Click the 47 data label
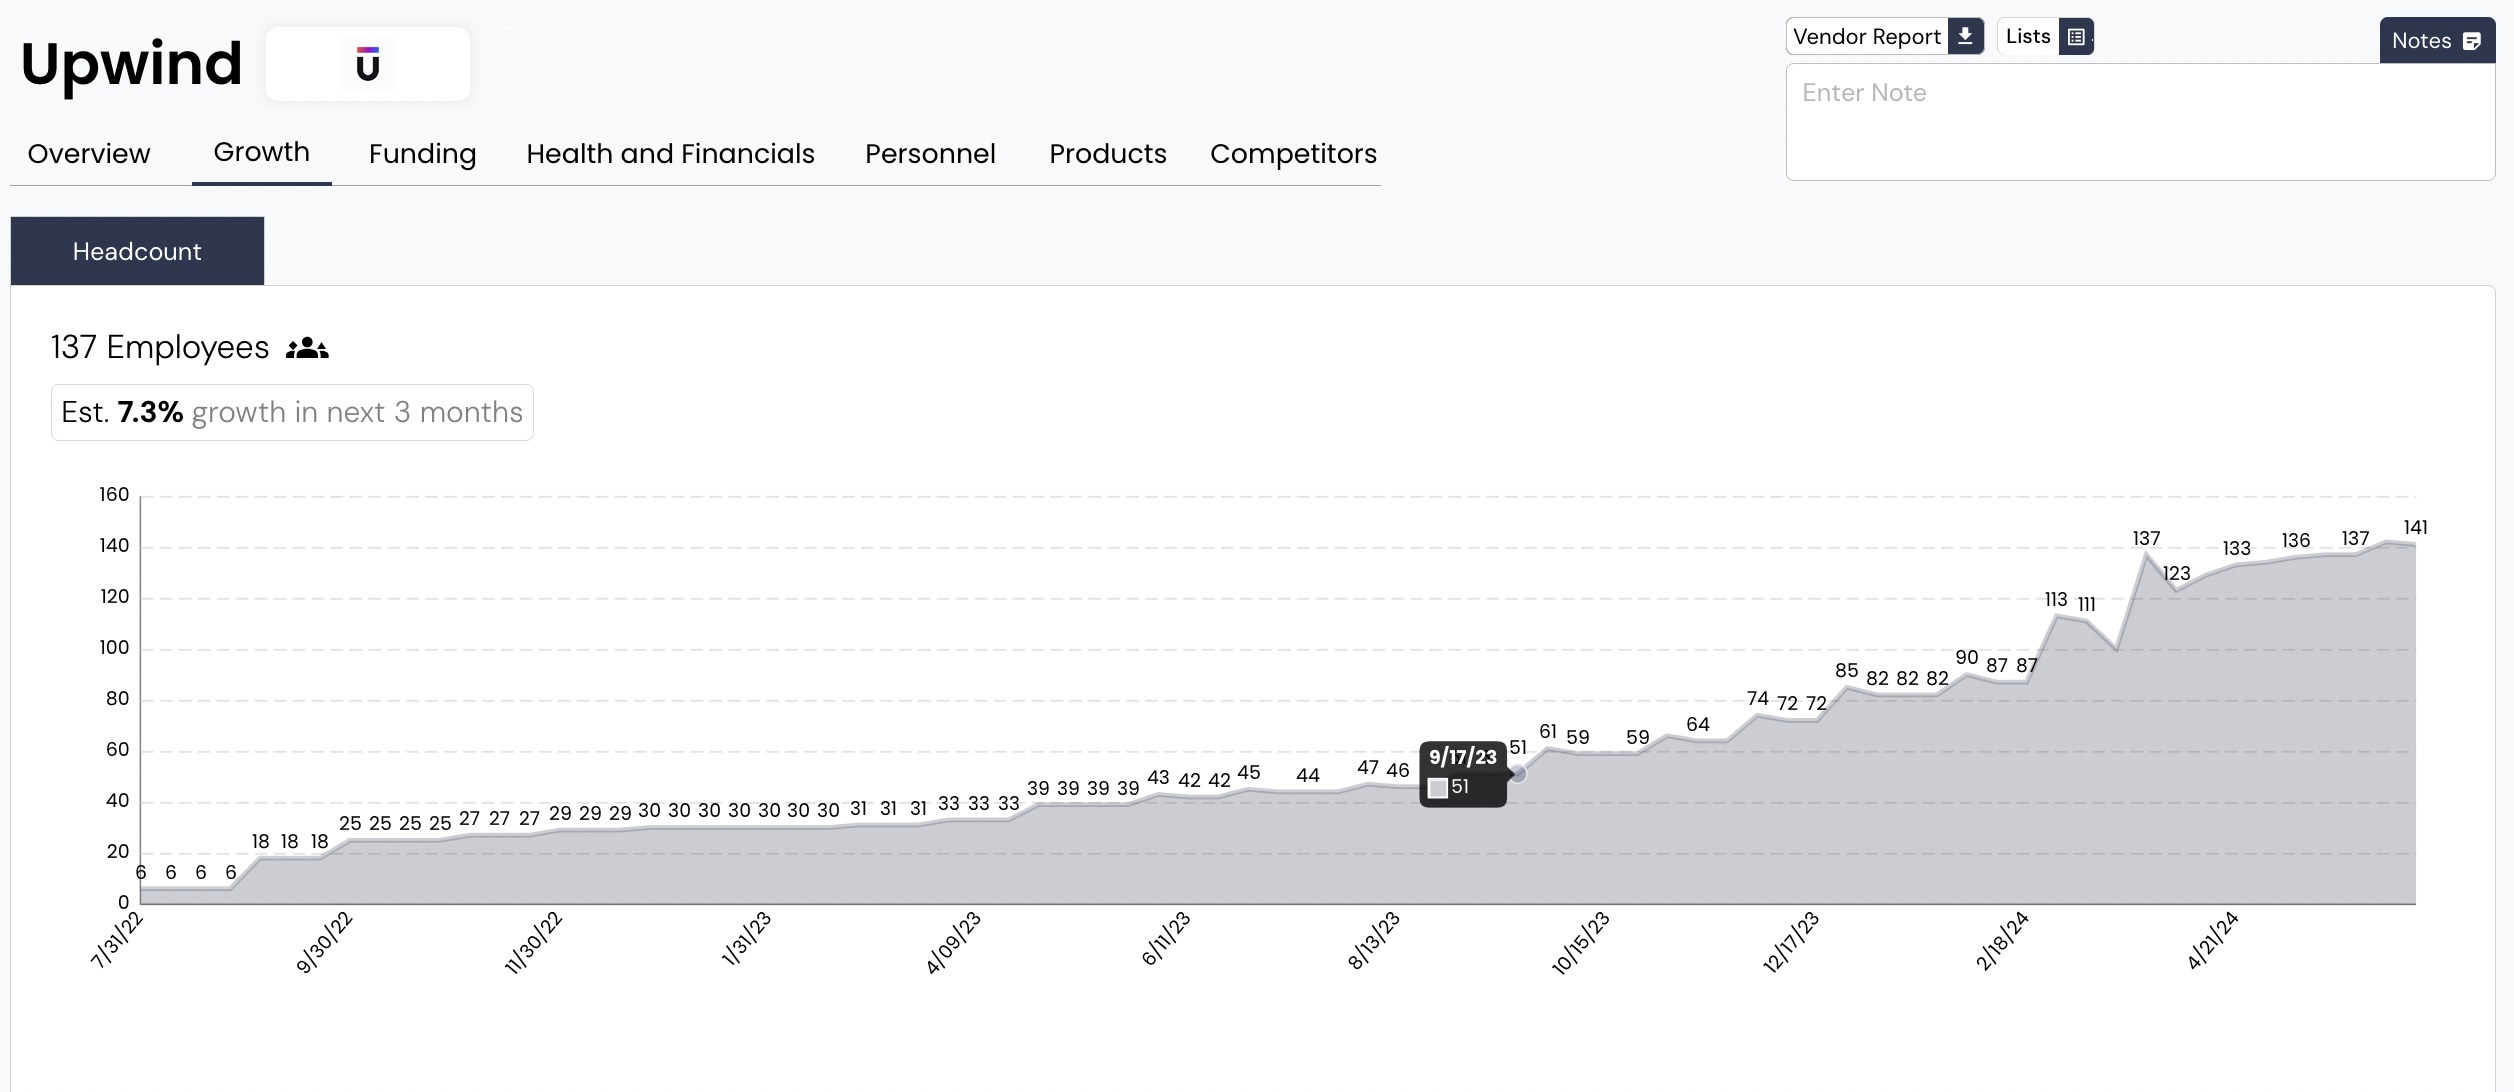The image size is (2514, 1092). coord(1367,767)
